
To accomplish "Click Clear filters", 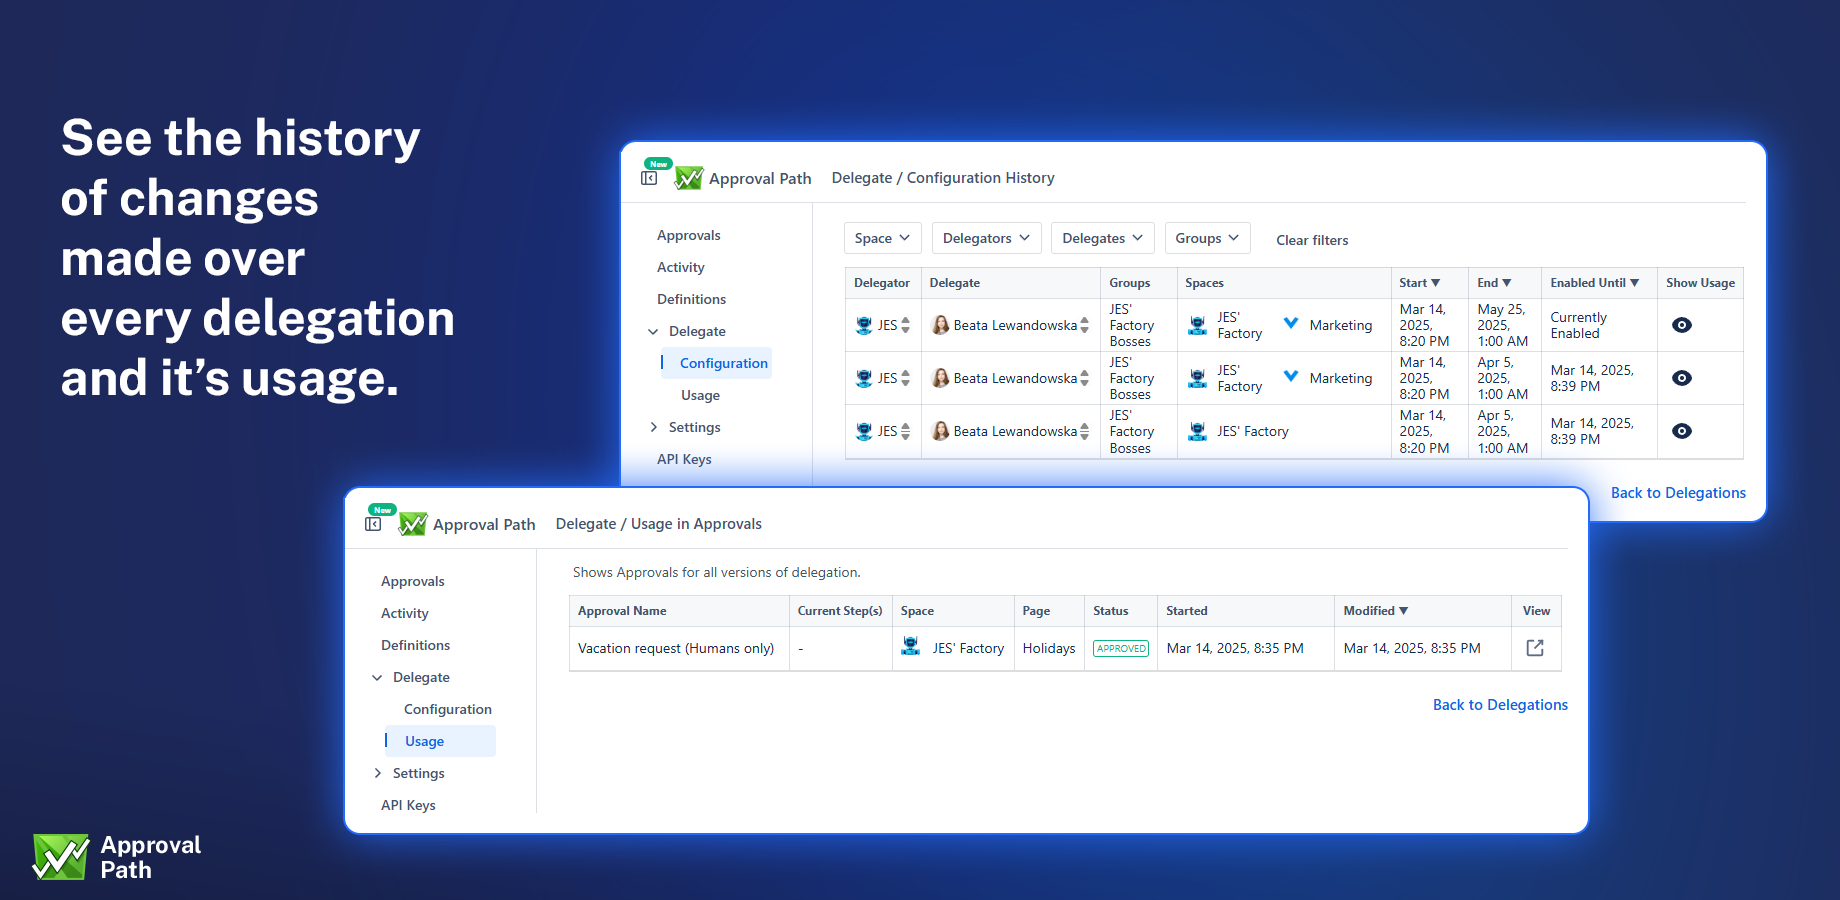I will [x=1312, y=240].
